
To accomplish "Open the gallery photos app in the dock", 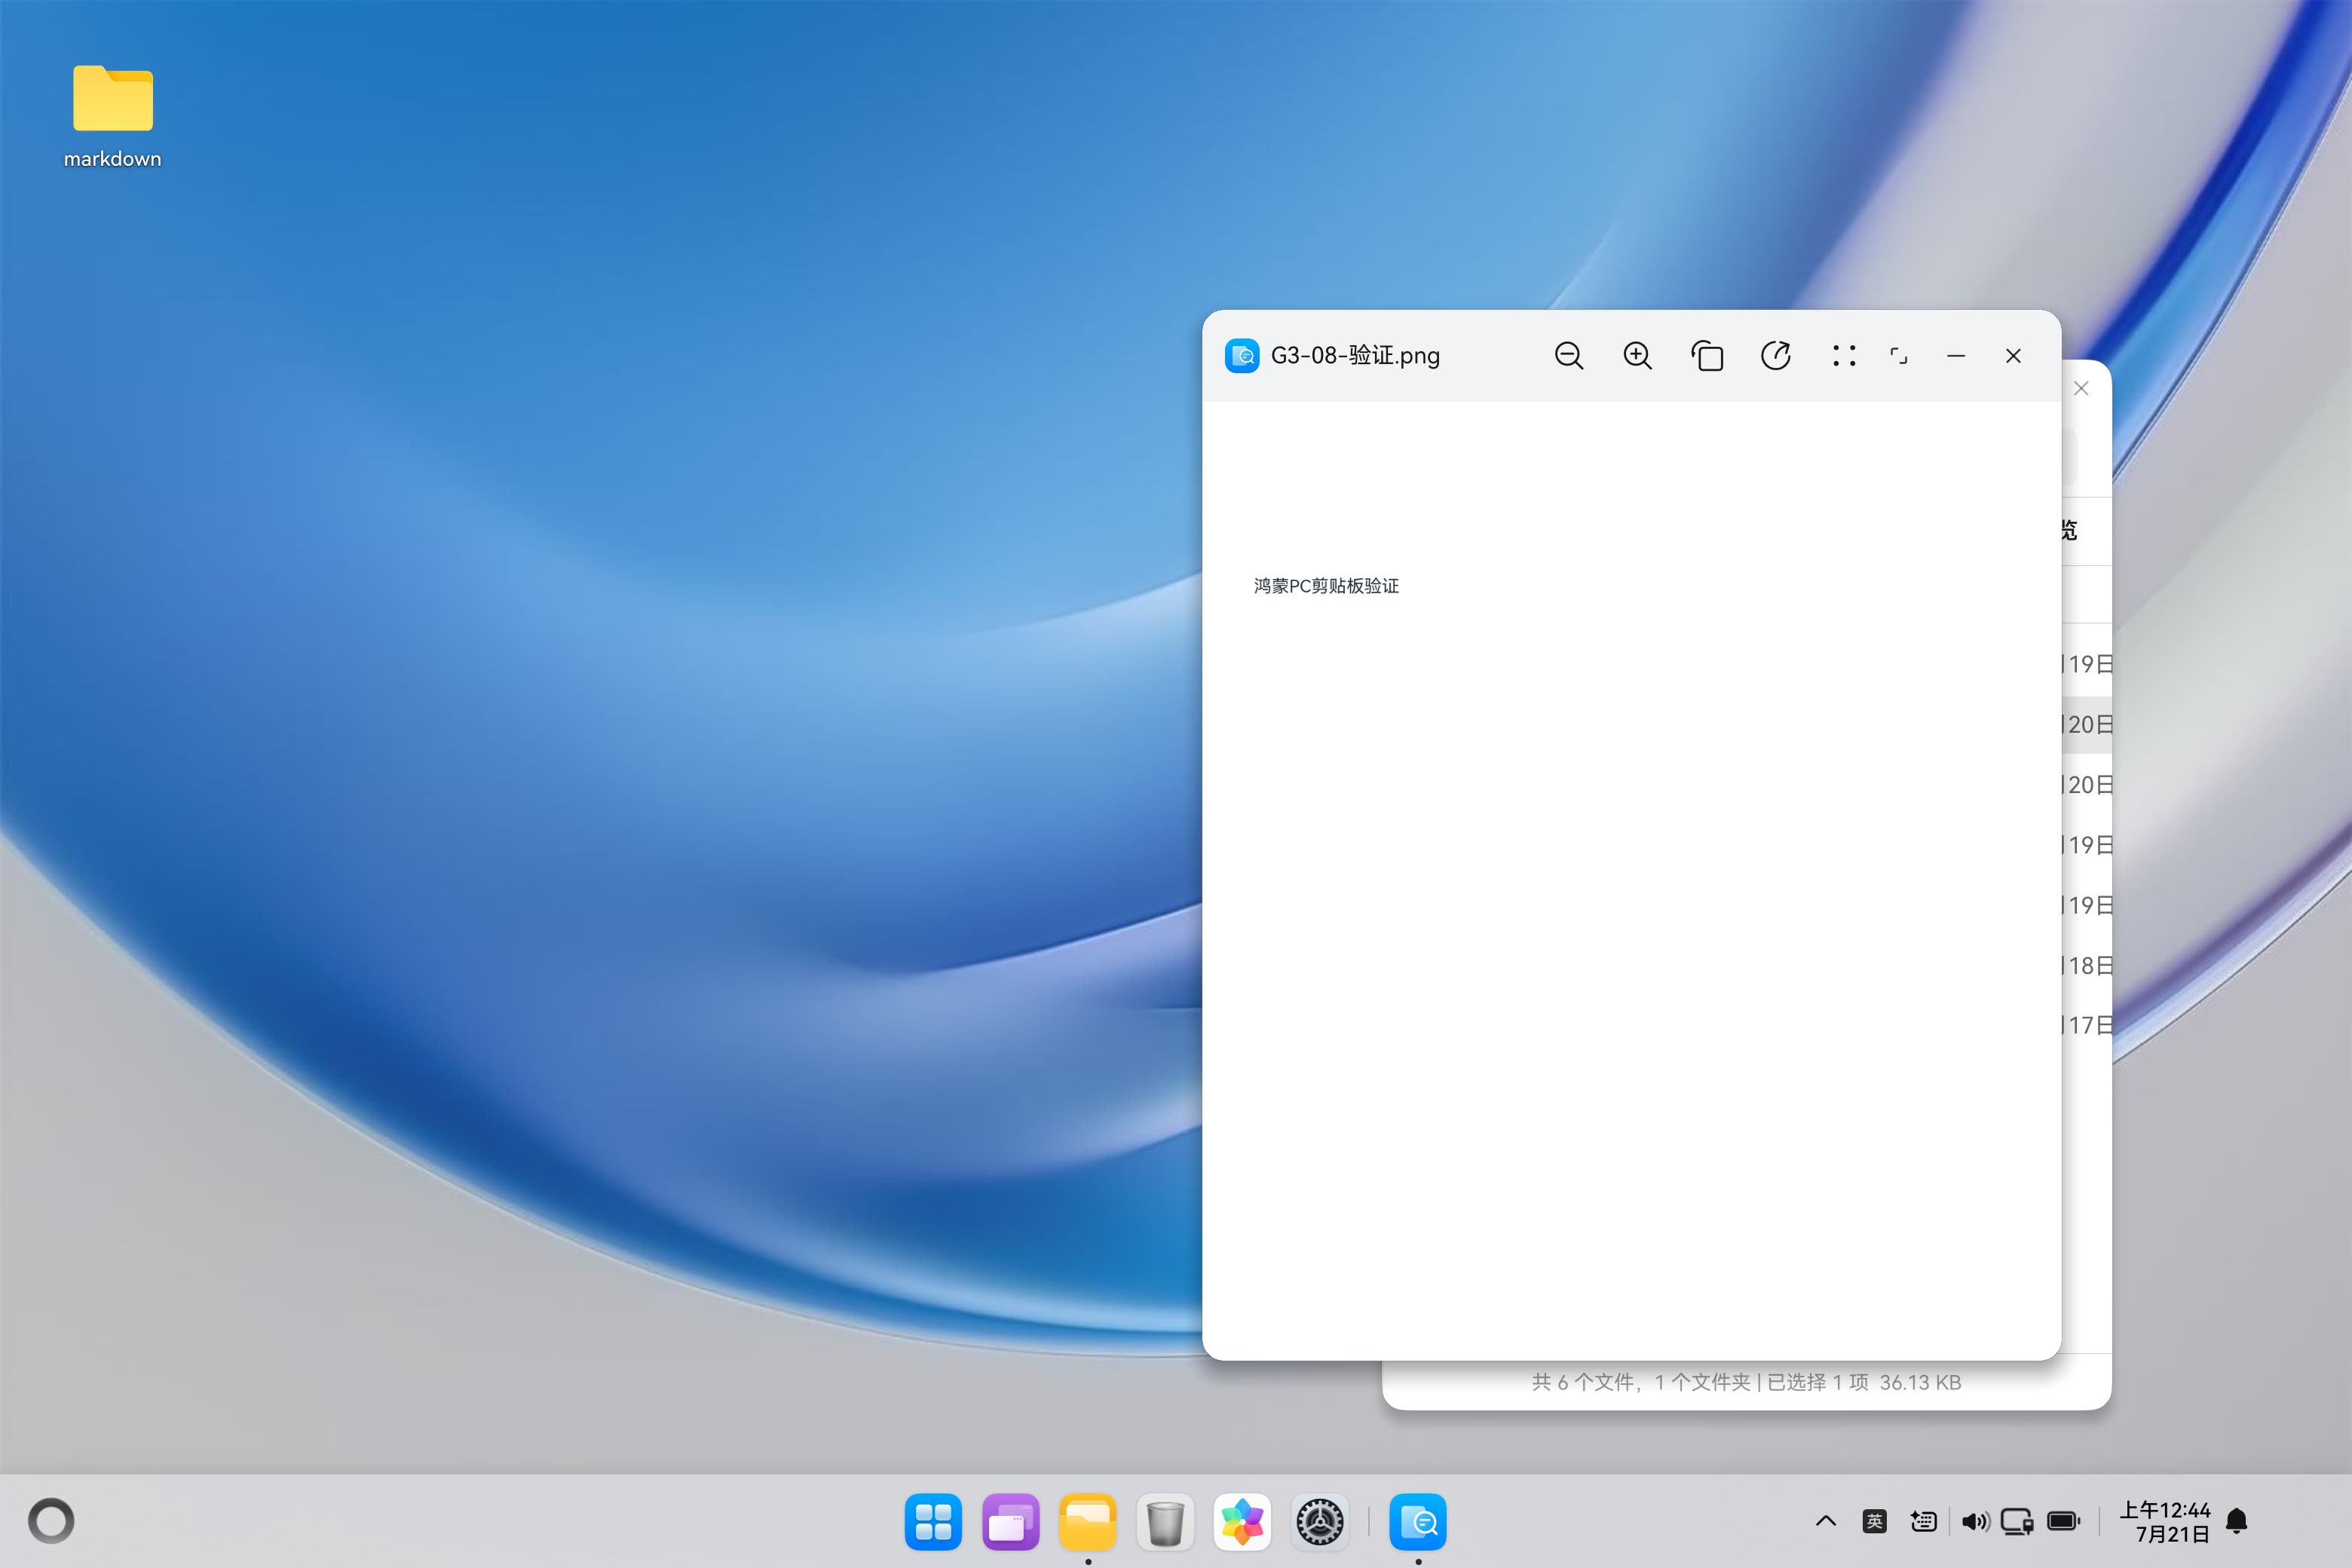I will 1242,1522.
